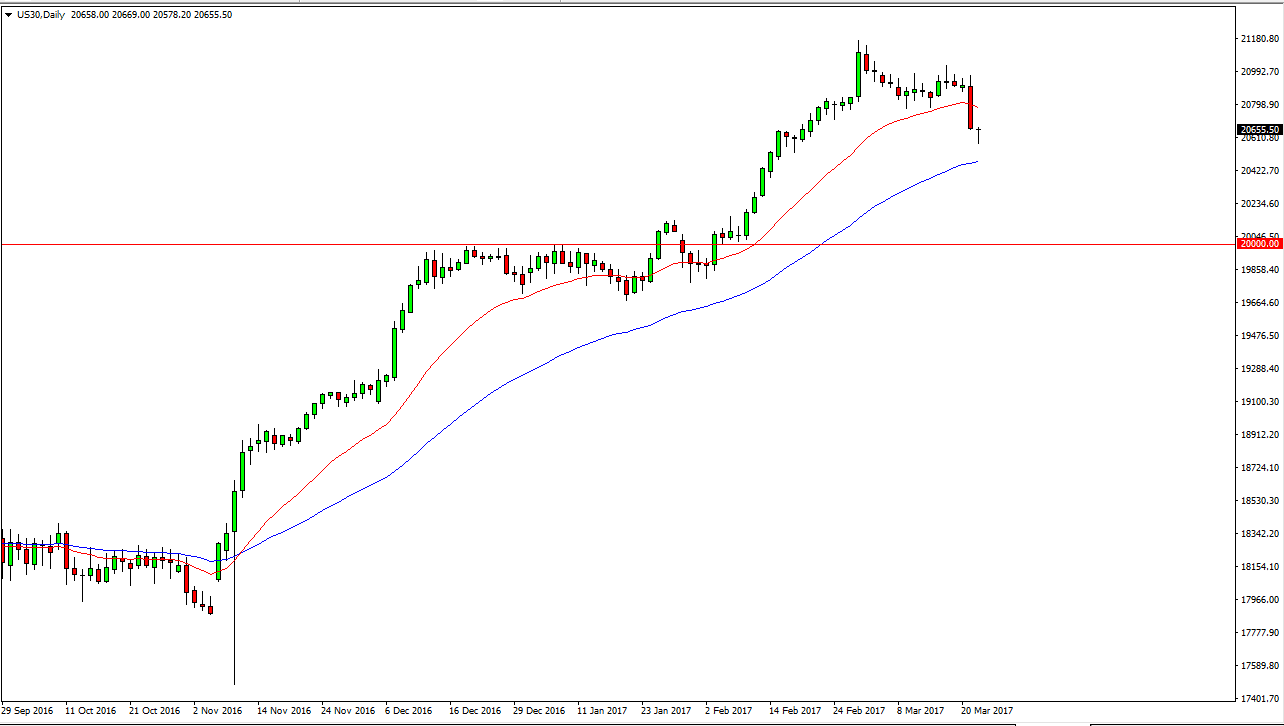Click the latest small candle at chart's right end
1284x726 pixels.
pyautogui.click(x=978, y=133)
